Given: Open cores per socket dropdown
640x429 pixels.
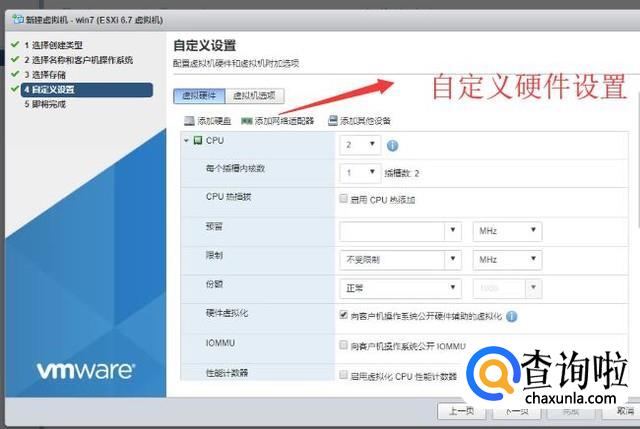Looking at the screenshot, I should (x=360, y=173).
